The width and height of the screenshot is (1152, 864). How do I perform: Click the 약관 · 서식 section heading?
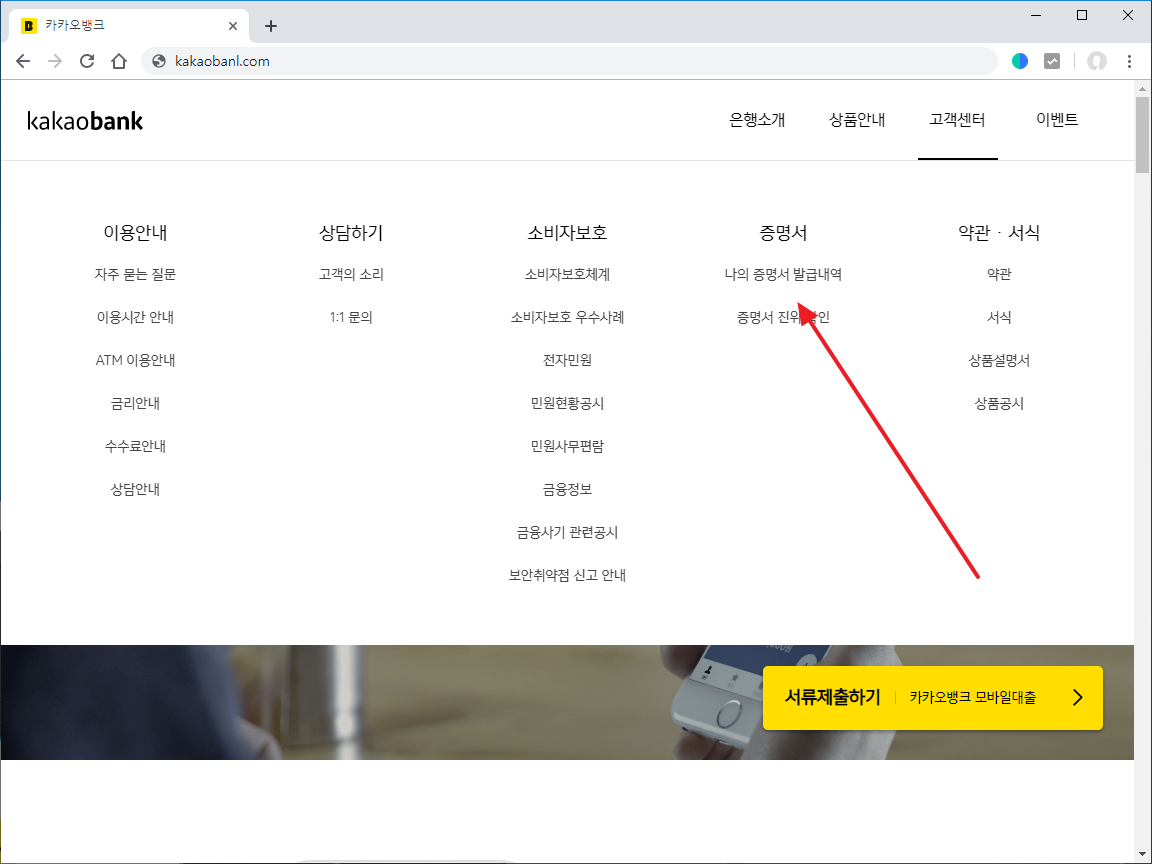[x=999, y=233]
